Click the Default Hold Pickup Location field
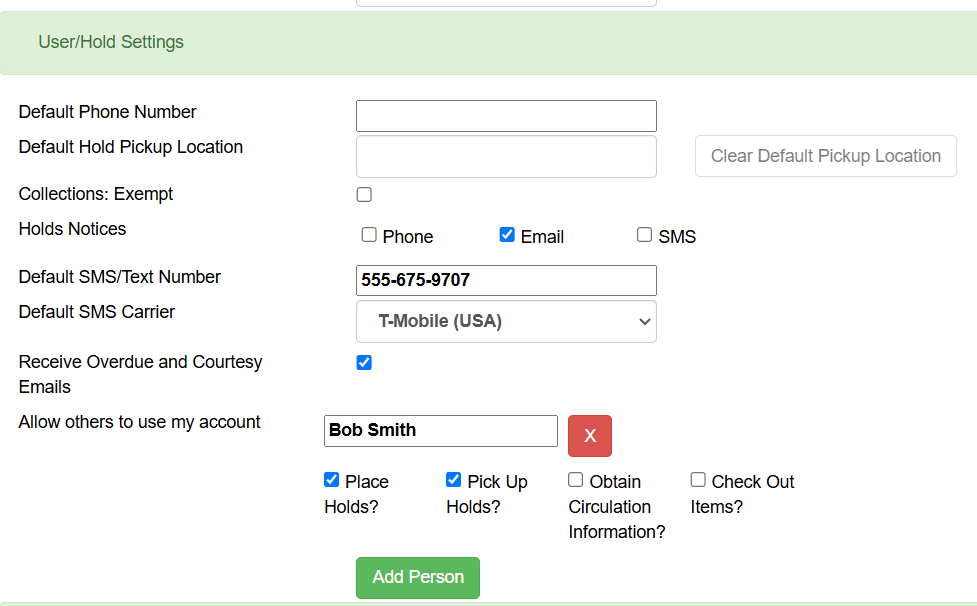 pyautogui.click(x=506, y=157)
